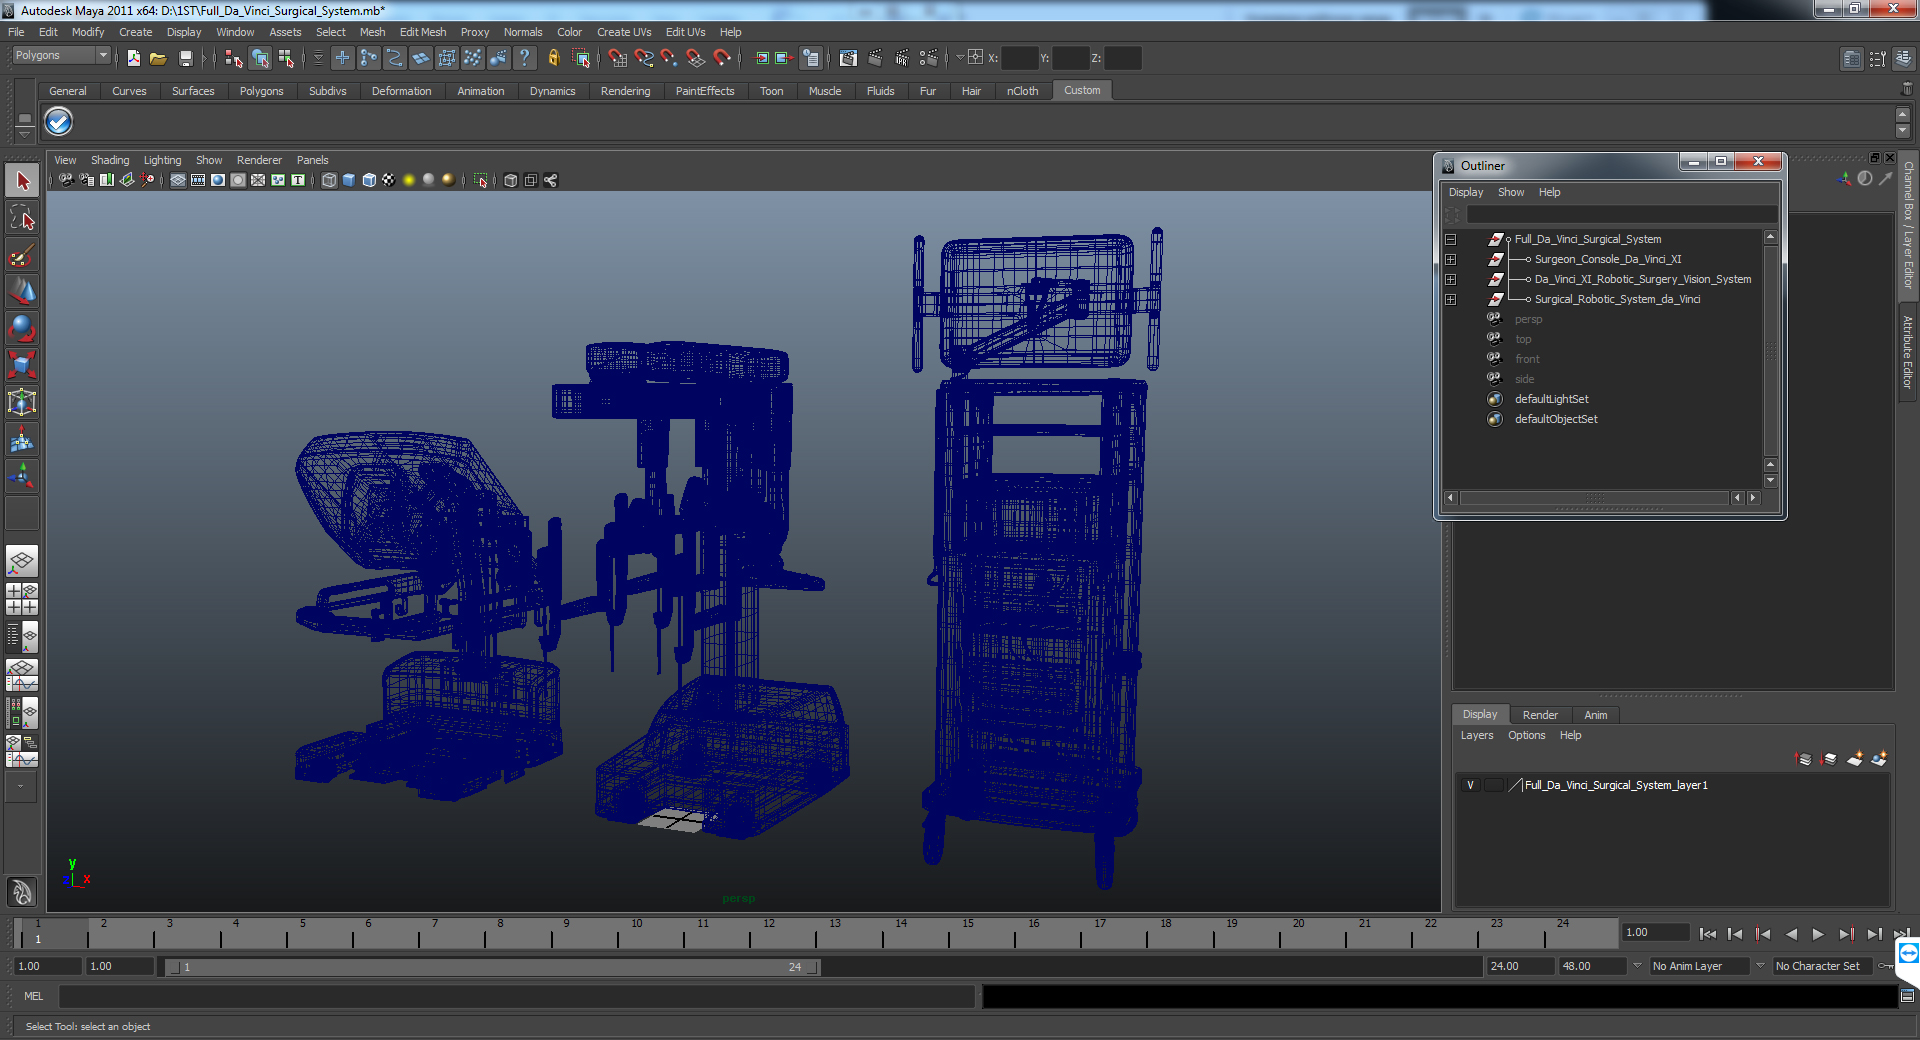The height and width of the screenshot is (1040, 1920).
Task: Click the current frame 1.00 field
Action: coord(1656,932)
